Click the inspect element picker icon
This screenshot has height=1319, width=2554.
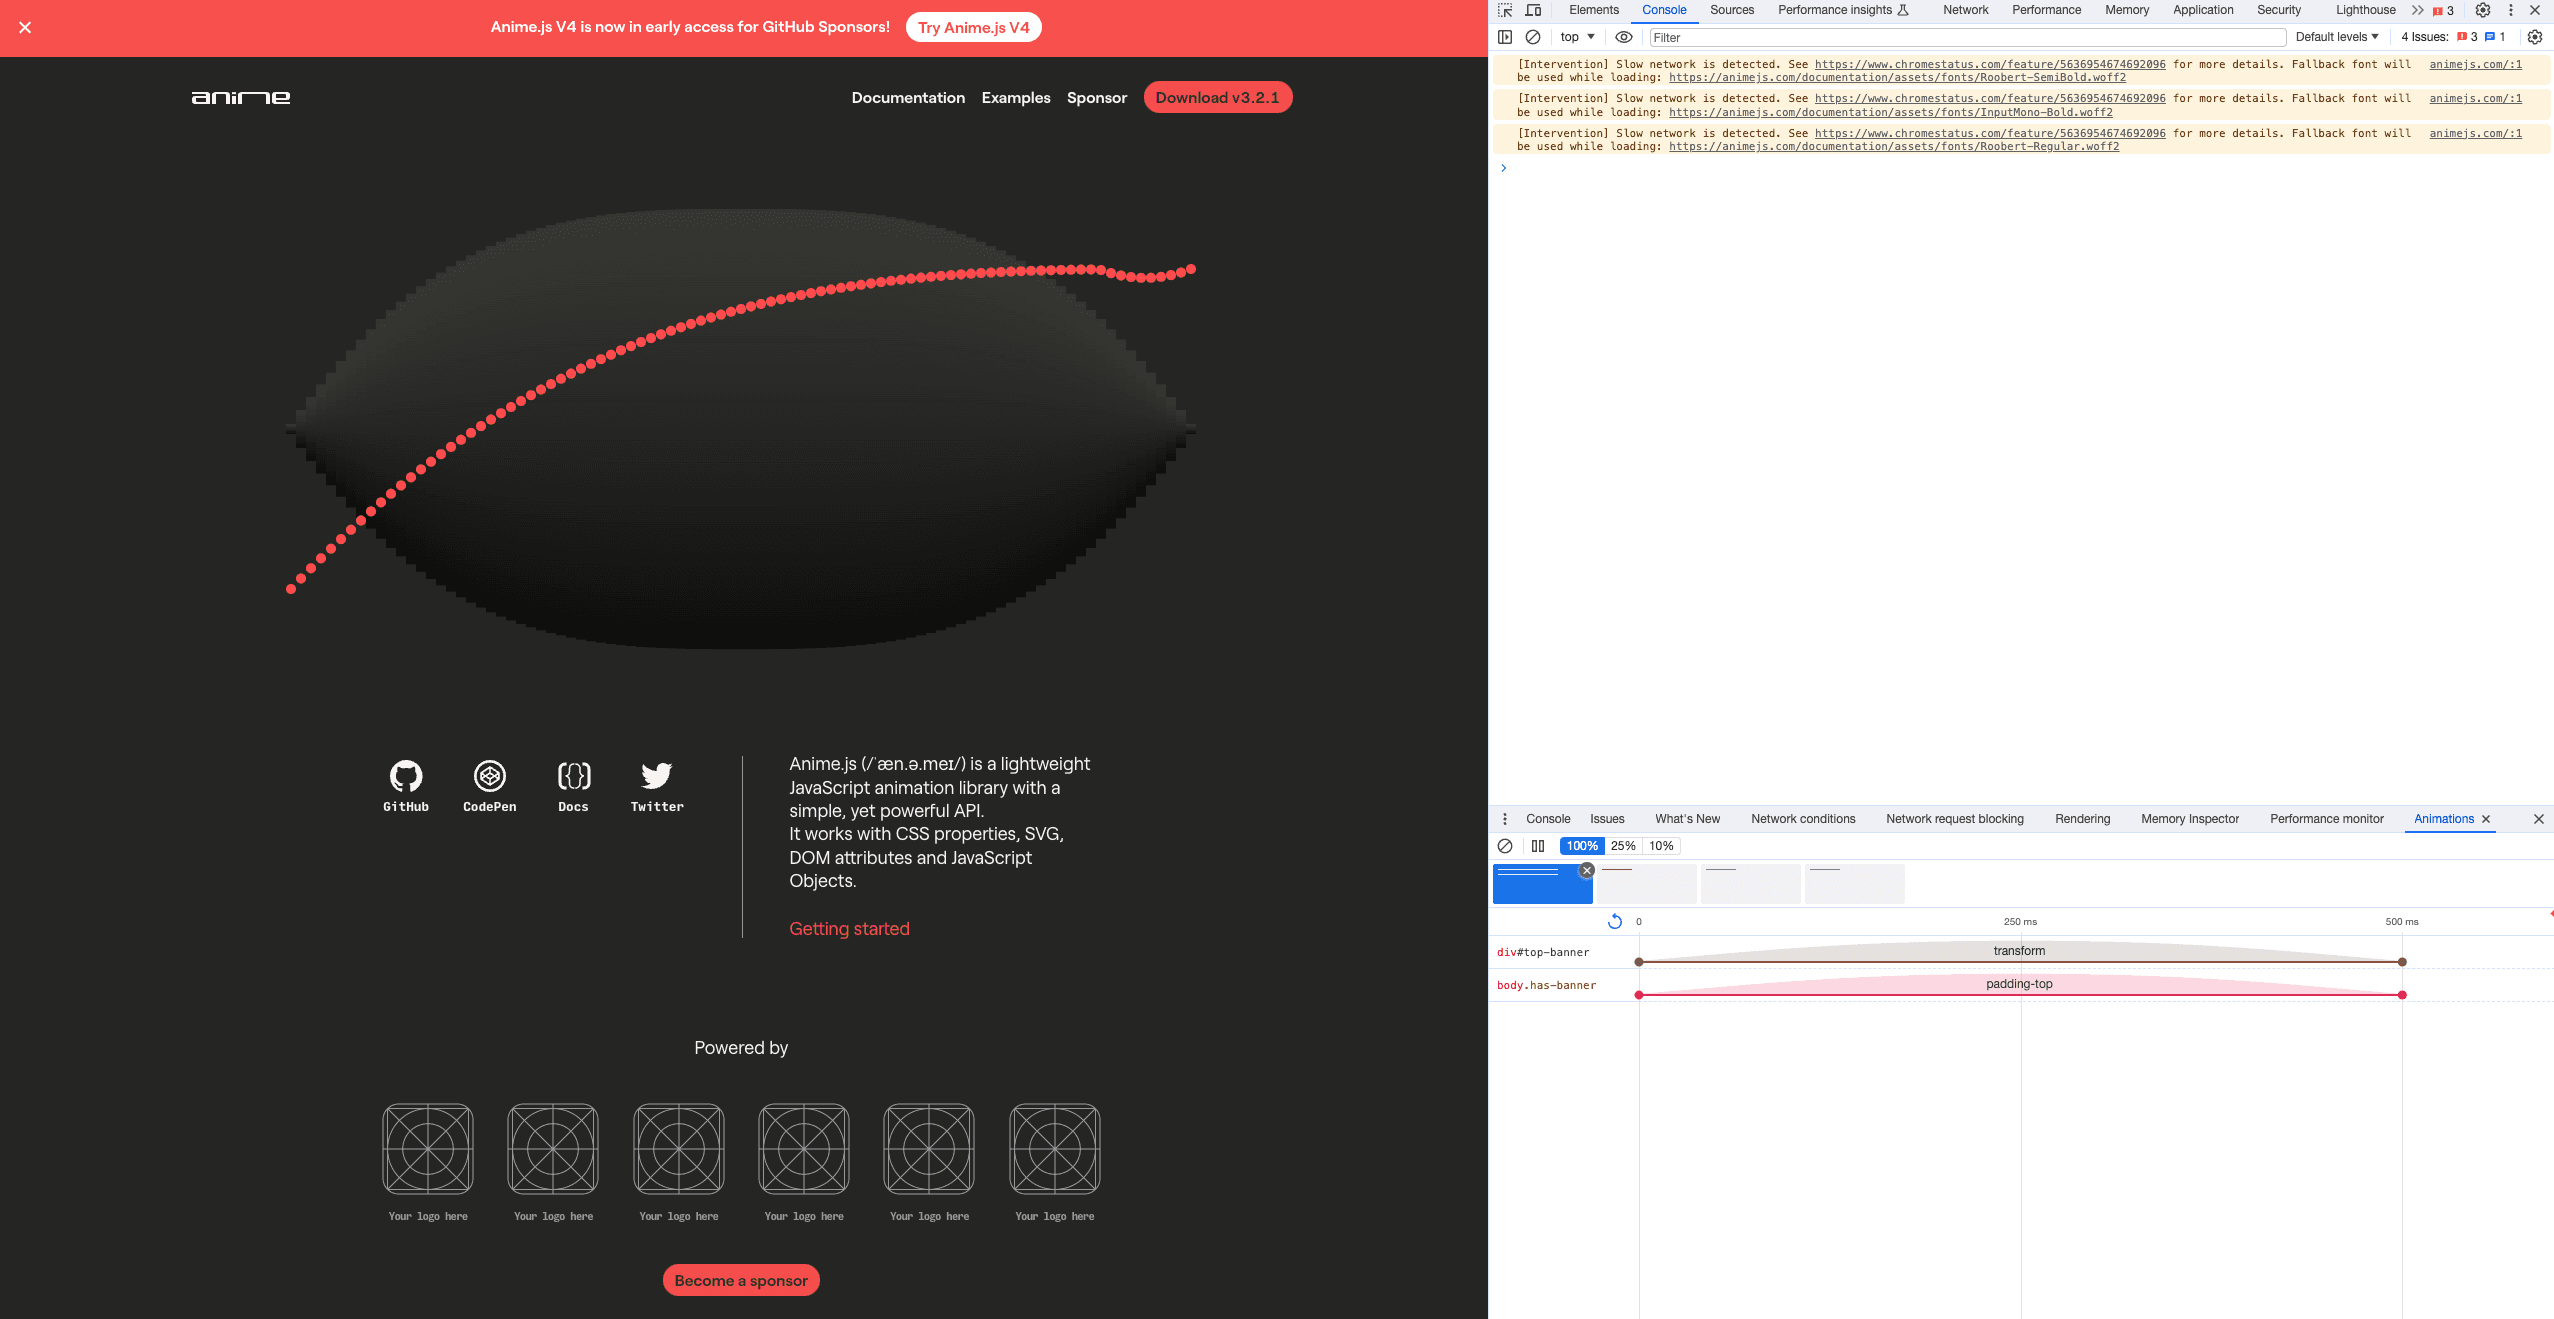pos(1505,10)
